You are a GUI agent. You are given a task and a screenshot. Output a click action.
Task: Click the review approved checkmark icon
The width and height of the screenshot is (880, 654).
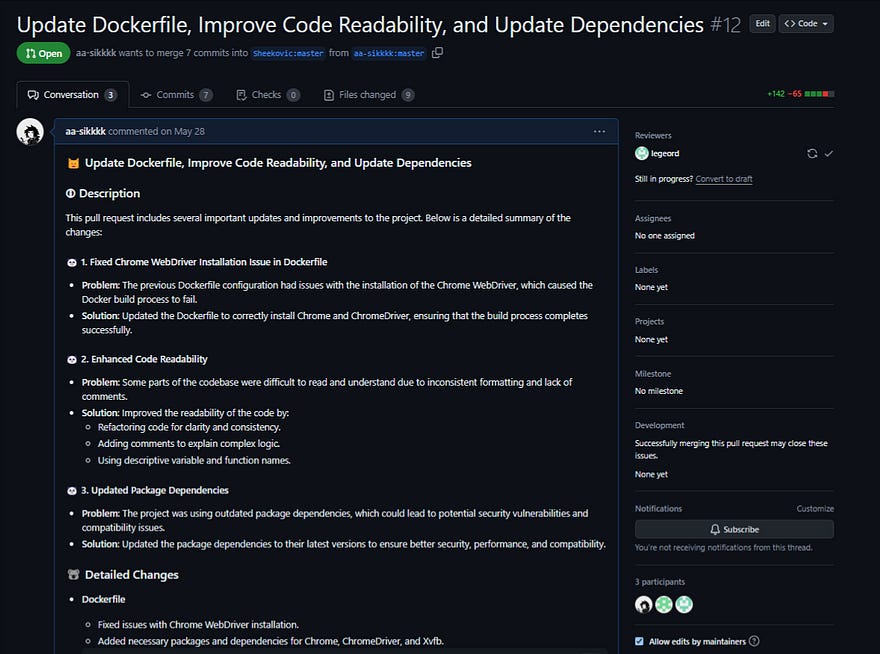tap(828, 153)
